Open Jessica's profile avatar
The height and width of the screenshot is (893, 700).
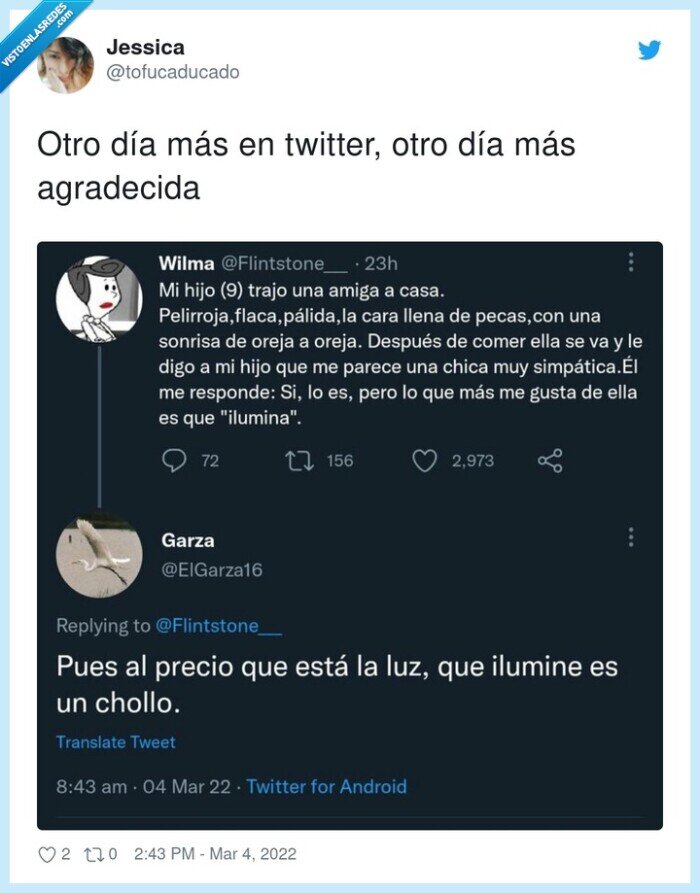click(62, 62)
